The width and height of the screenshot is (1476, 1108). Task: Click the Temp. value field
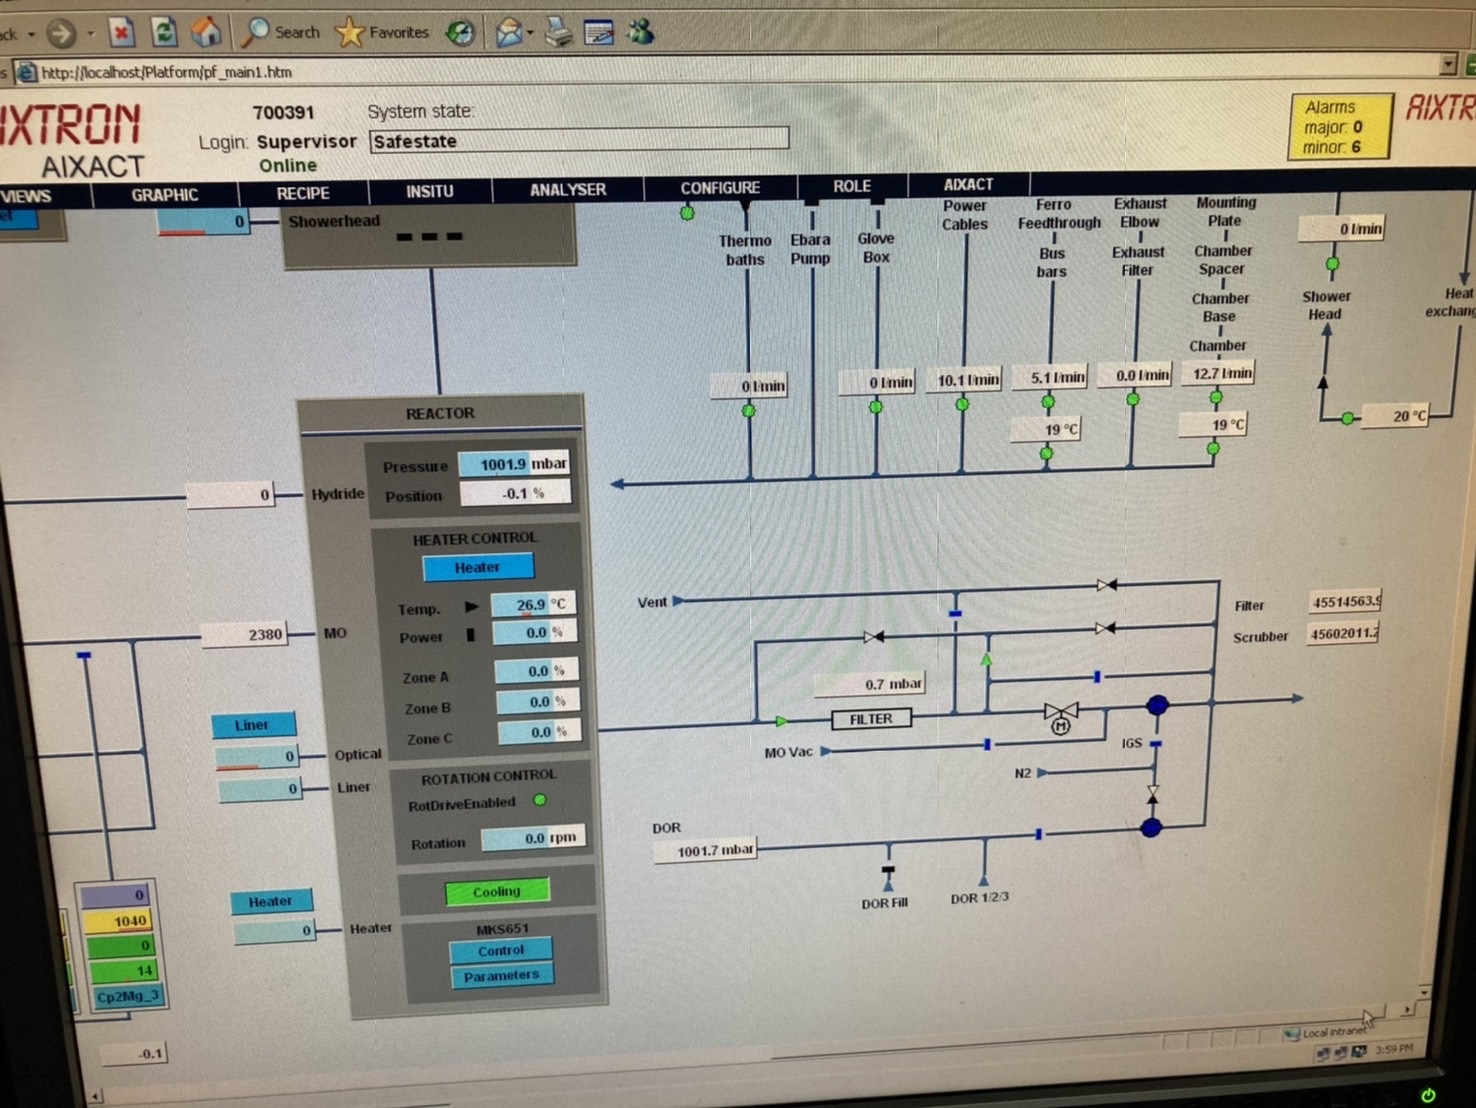pyautogui.click(x=533, y=604)
